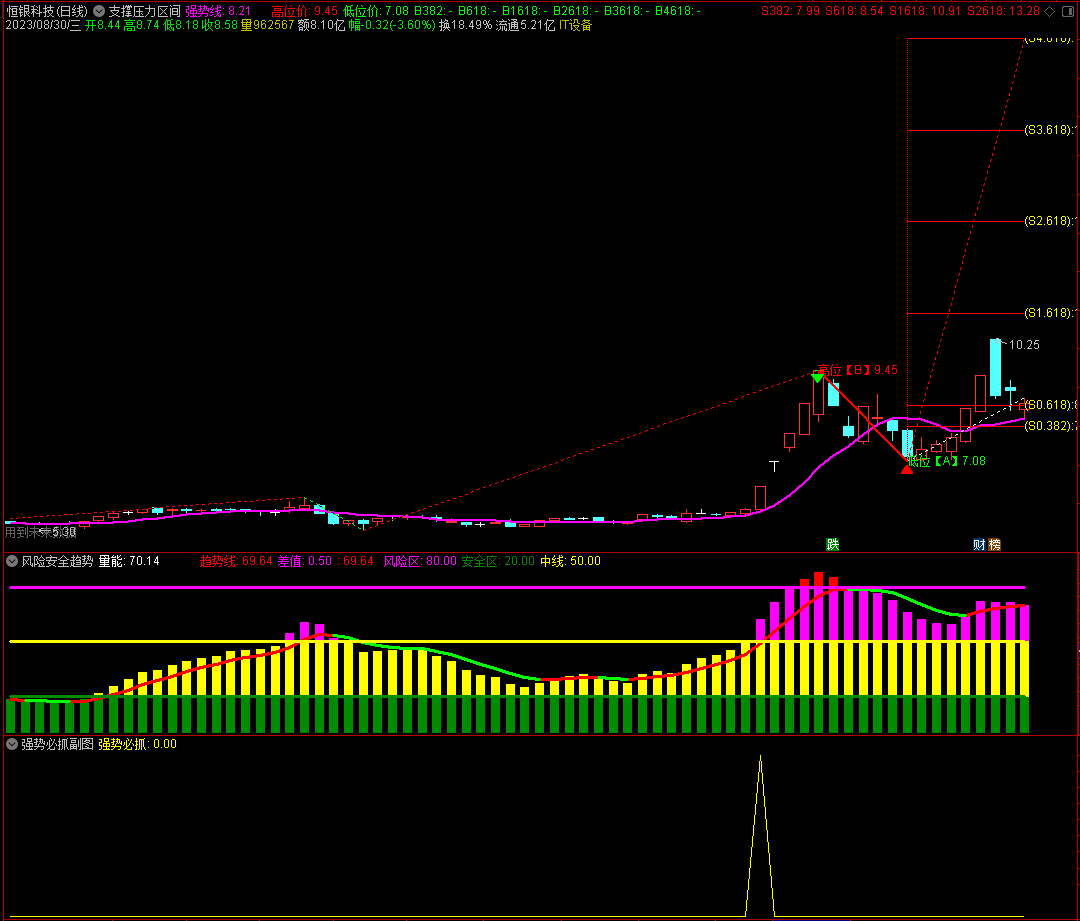Click the 2023/08/30/三 date text
Viewport: 1080px width, 921px height.
[43, 25]
